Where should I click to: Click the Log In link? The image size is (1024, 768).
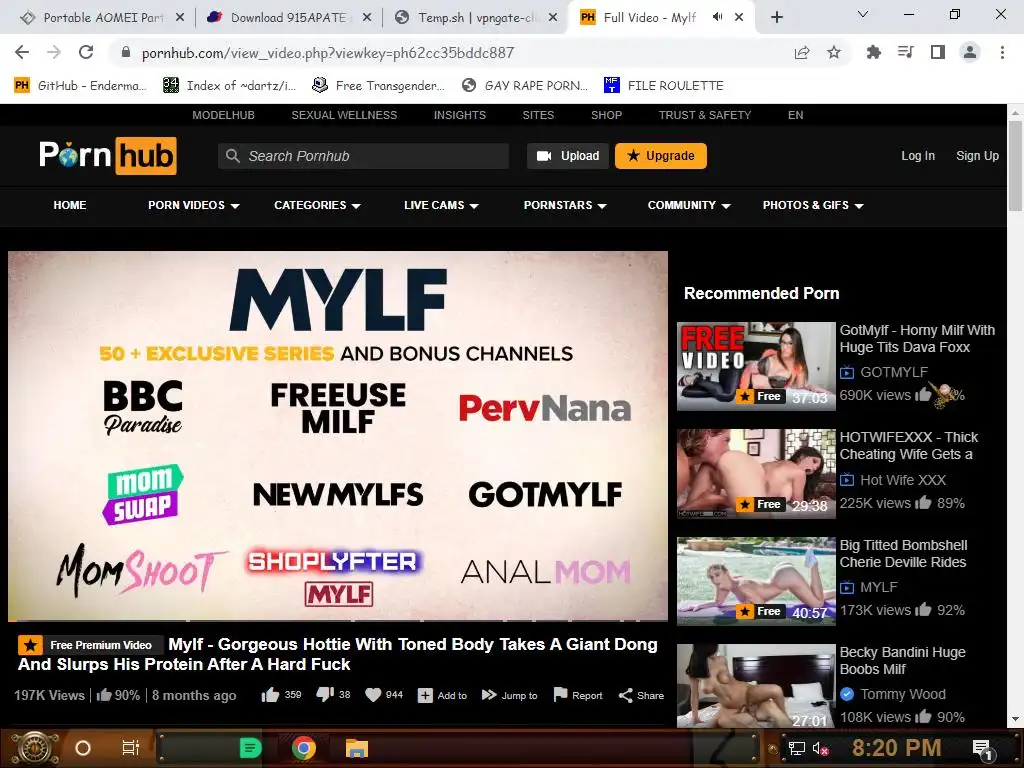pos(918,156)
